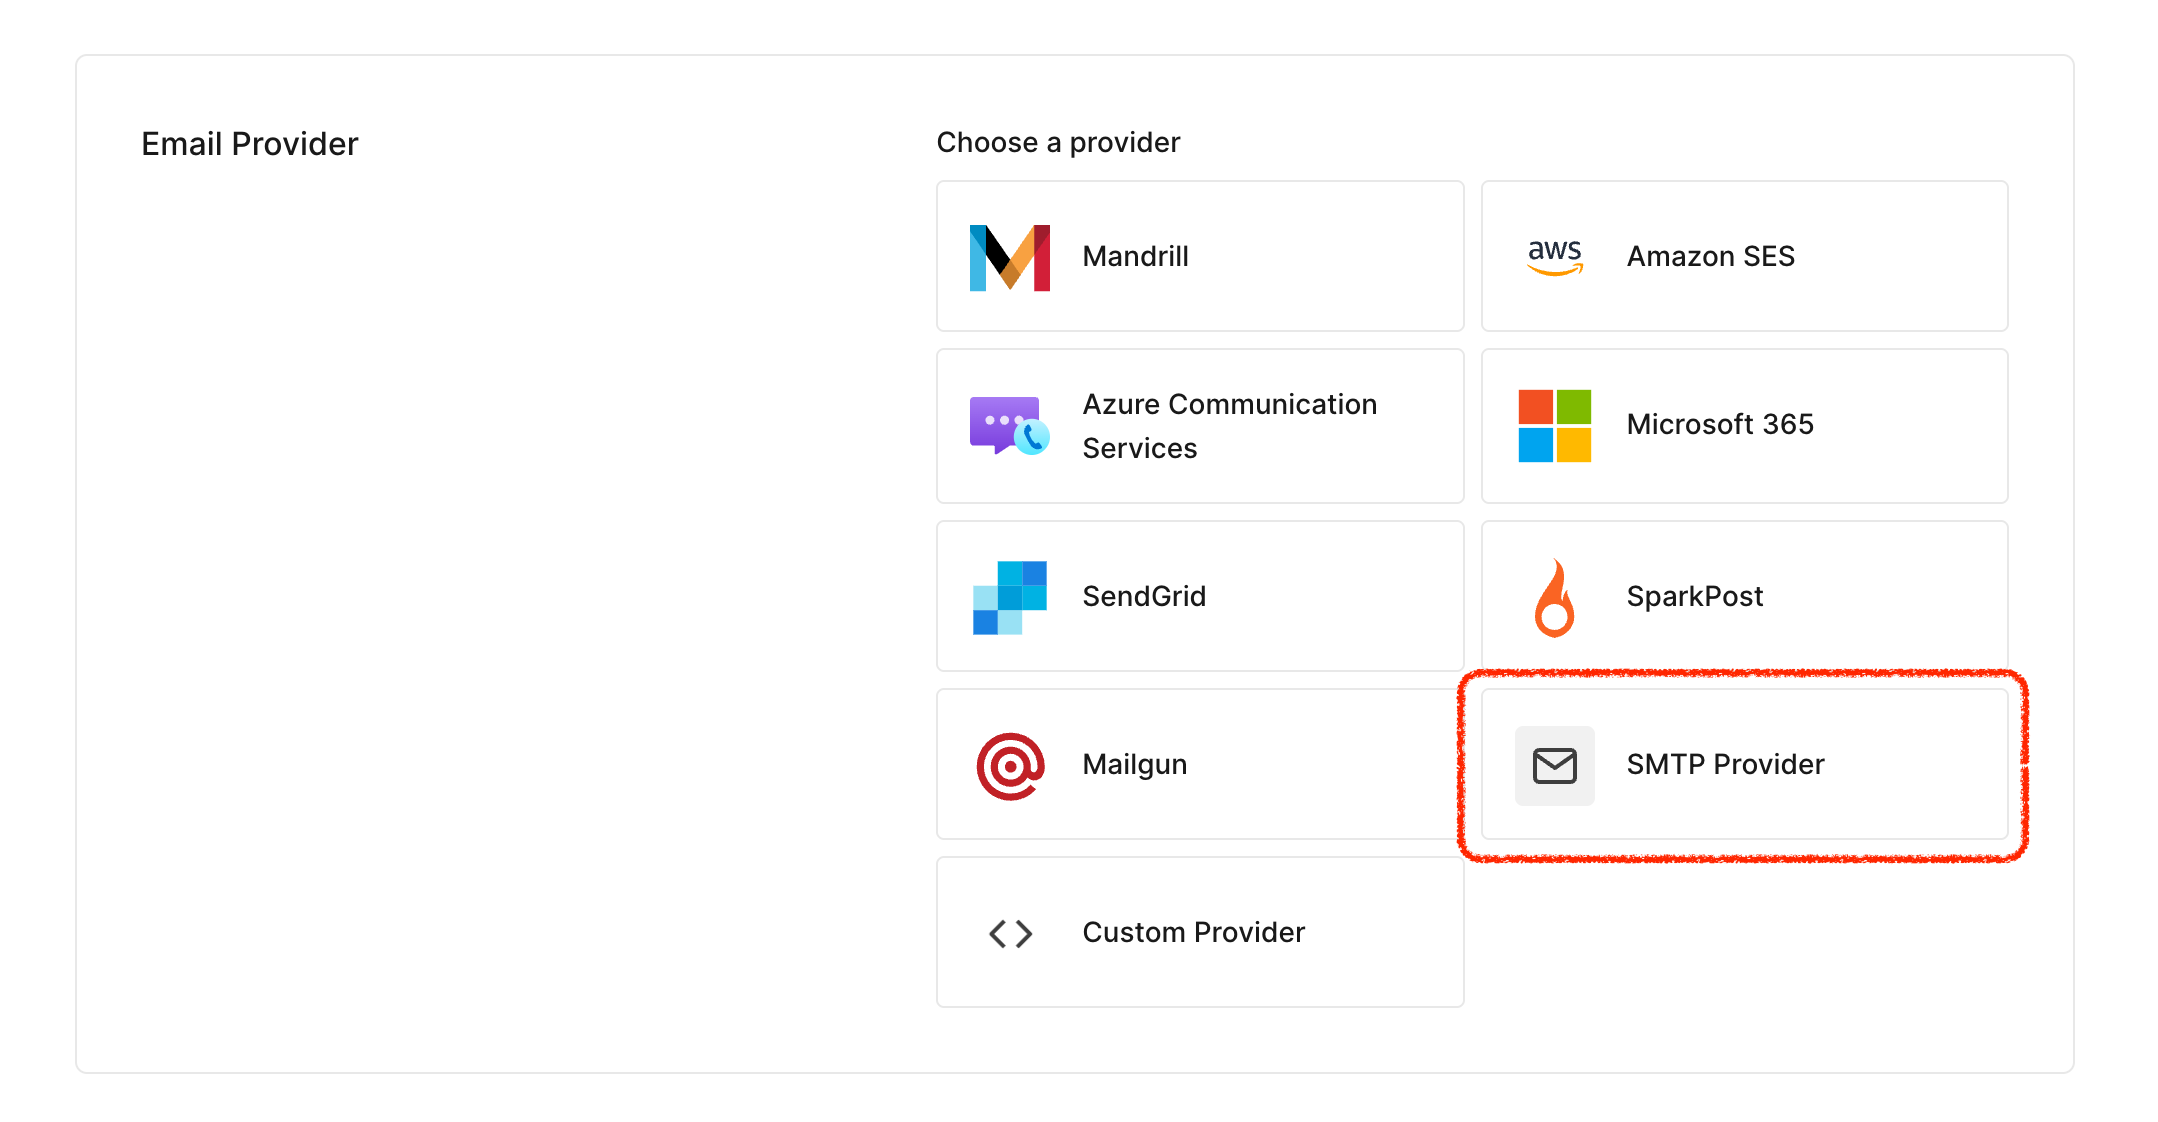Image resolution: width=2158 pixels, height=1122 pixels.
Task: Click the AWS logo icon
Action: coord(1554,257)
